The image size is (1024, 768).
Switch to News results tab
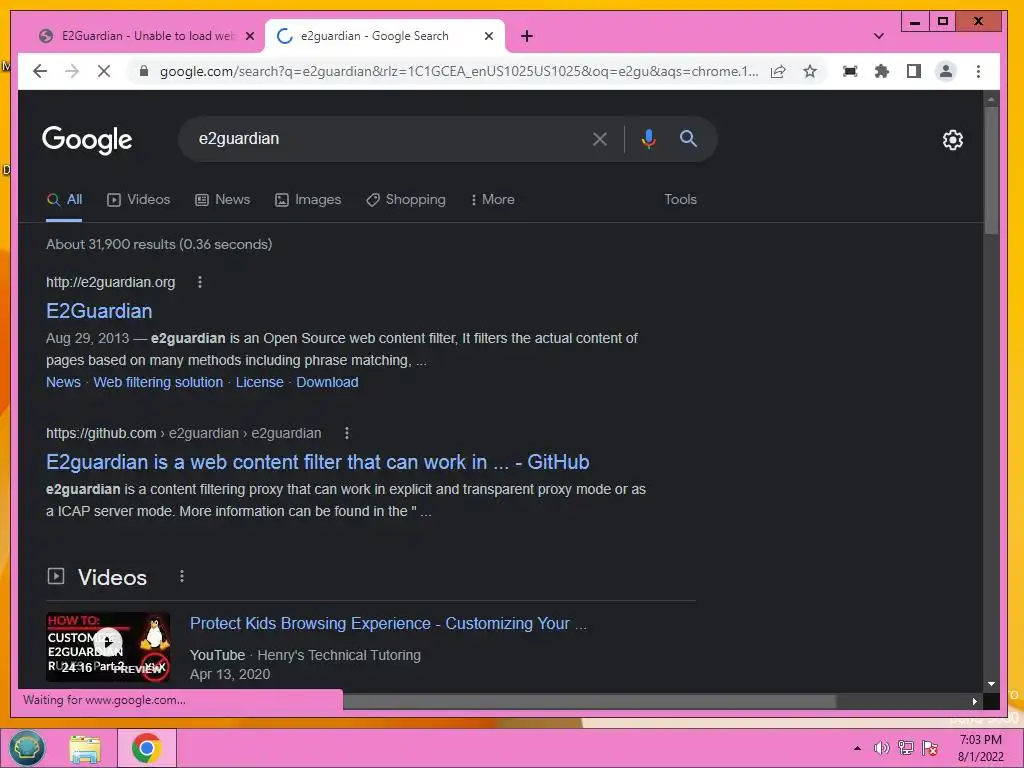(x=223, y=200)
